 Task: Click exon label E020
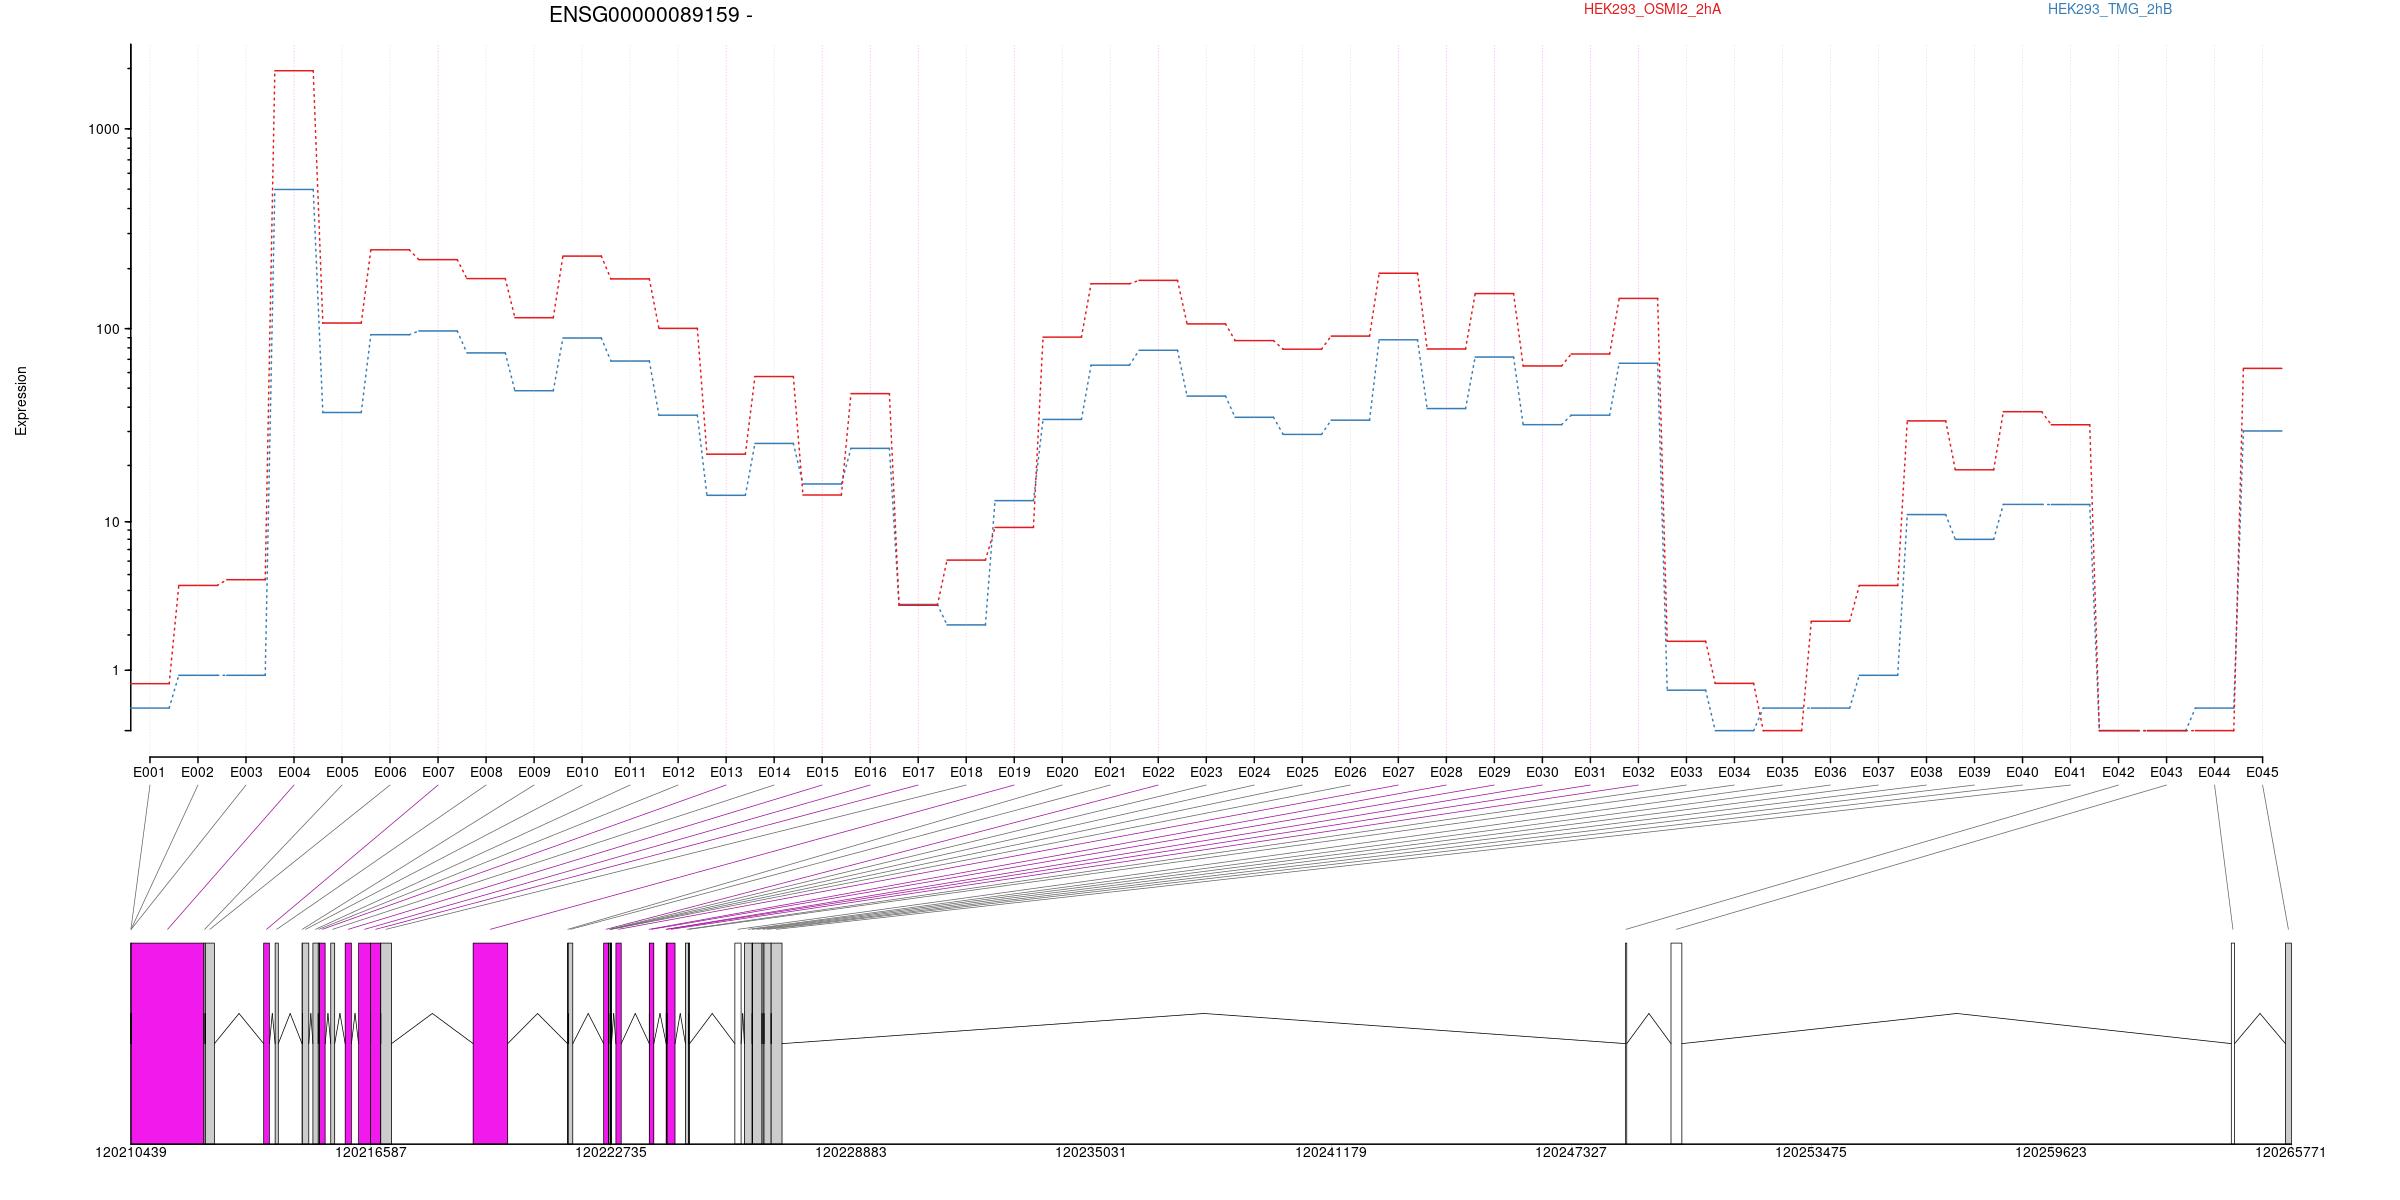[x=1062, y=772]
